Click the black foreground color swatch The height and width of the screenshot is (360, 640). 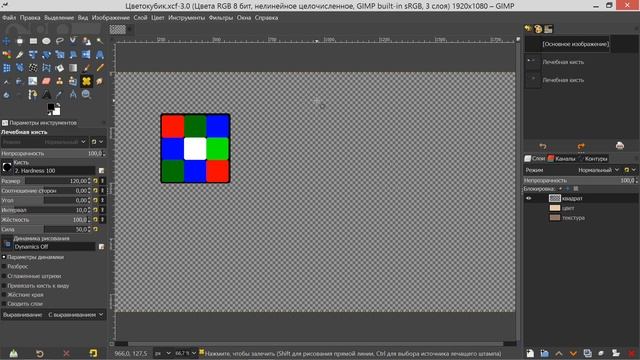point(51,107)
